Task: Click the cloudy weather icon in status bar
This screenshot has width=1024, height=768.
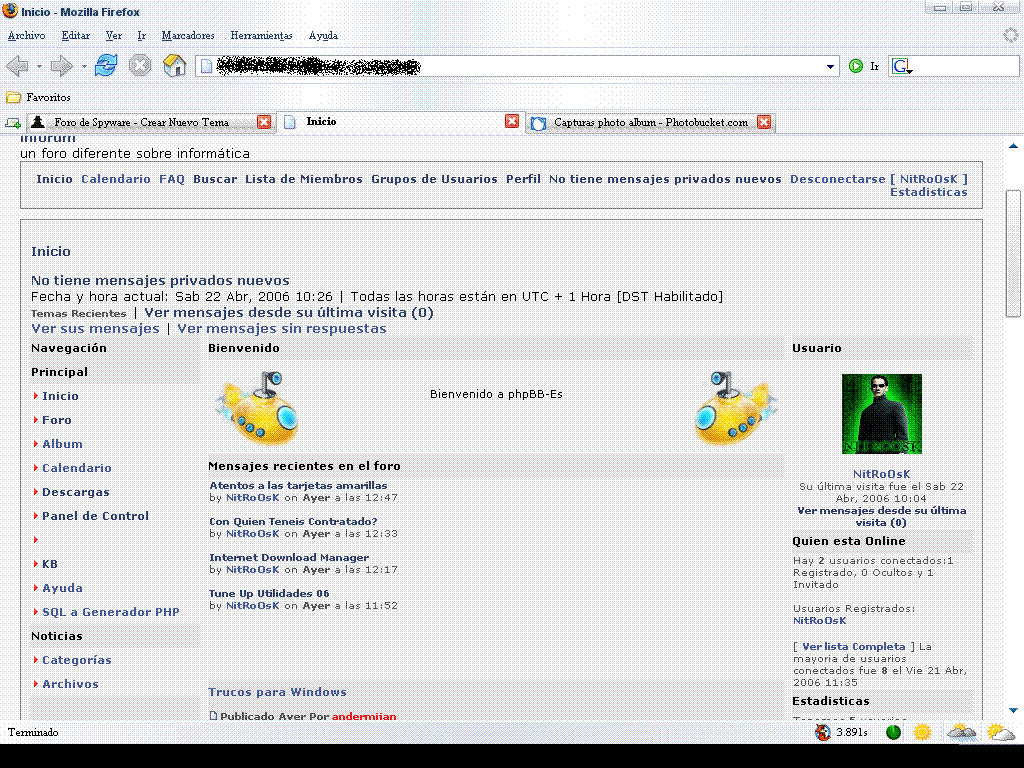Action: point(961,732)
